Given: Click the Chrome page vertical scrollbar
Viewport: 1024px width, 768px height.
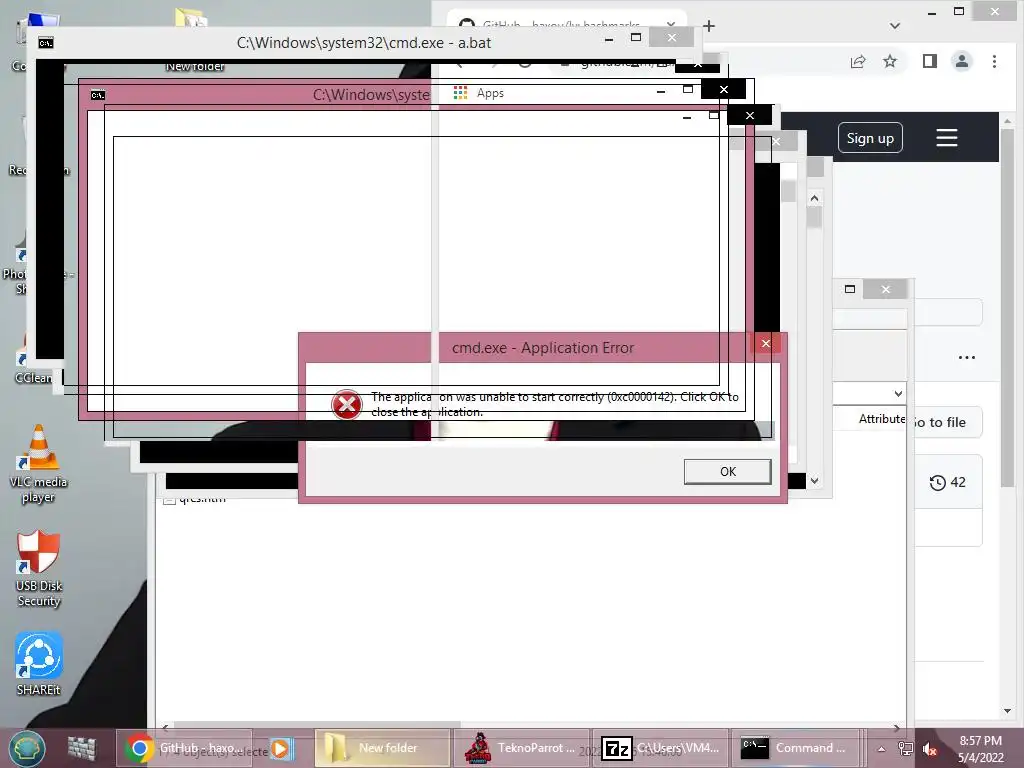Looking at the screenshot, I should click(x=1008, y=307).
